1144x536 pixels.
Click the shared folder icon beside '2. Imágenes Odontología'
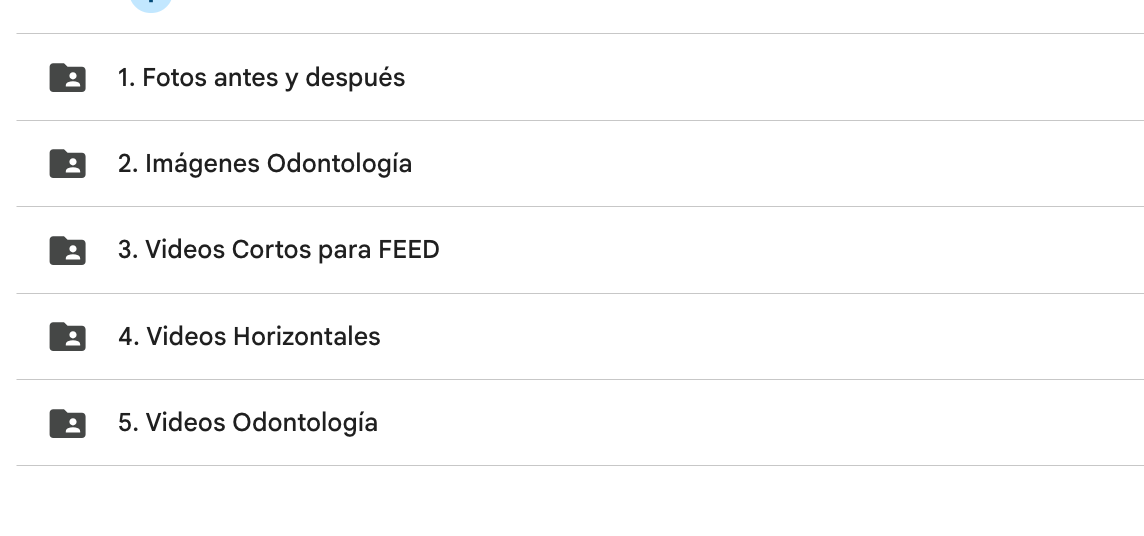(x=67, y=164)
